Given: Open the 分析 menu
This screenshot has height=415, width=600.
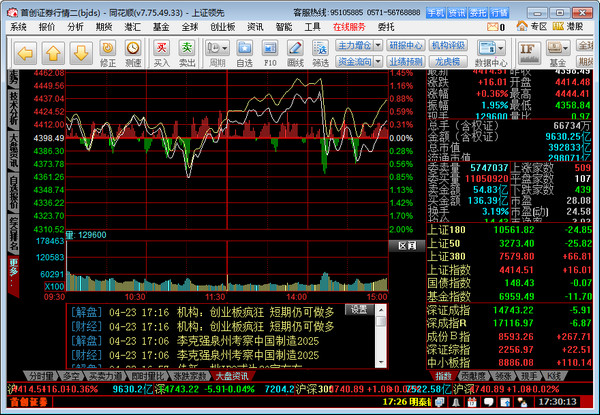Looking at the screenshot, I should click(x=76, y=27).
